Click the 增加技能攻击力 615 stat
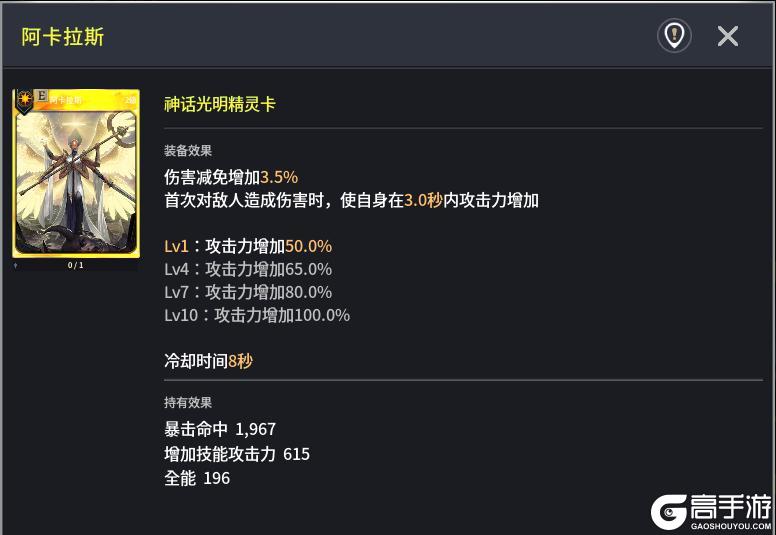Screen dimensions: 776x535 pos(237,454)
